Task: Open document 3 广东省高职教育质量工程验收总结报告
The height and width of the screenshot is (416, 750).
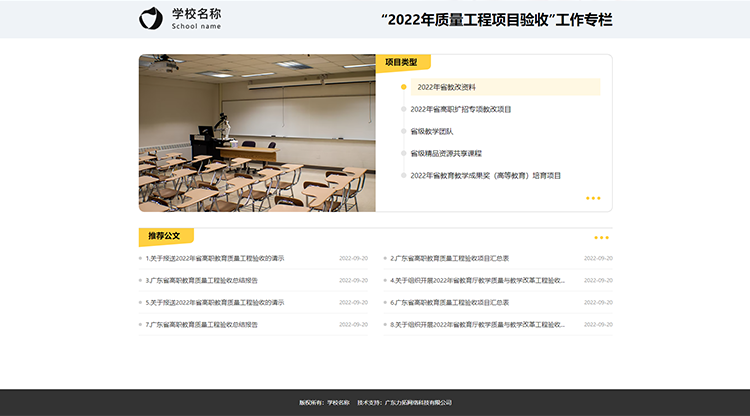Action: pyautogui.click(x=202, y=280)
